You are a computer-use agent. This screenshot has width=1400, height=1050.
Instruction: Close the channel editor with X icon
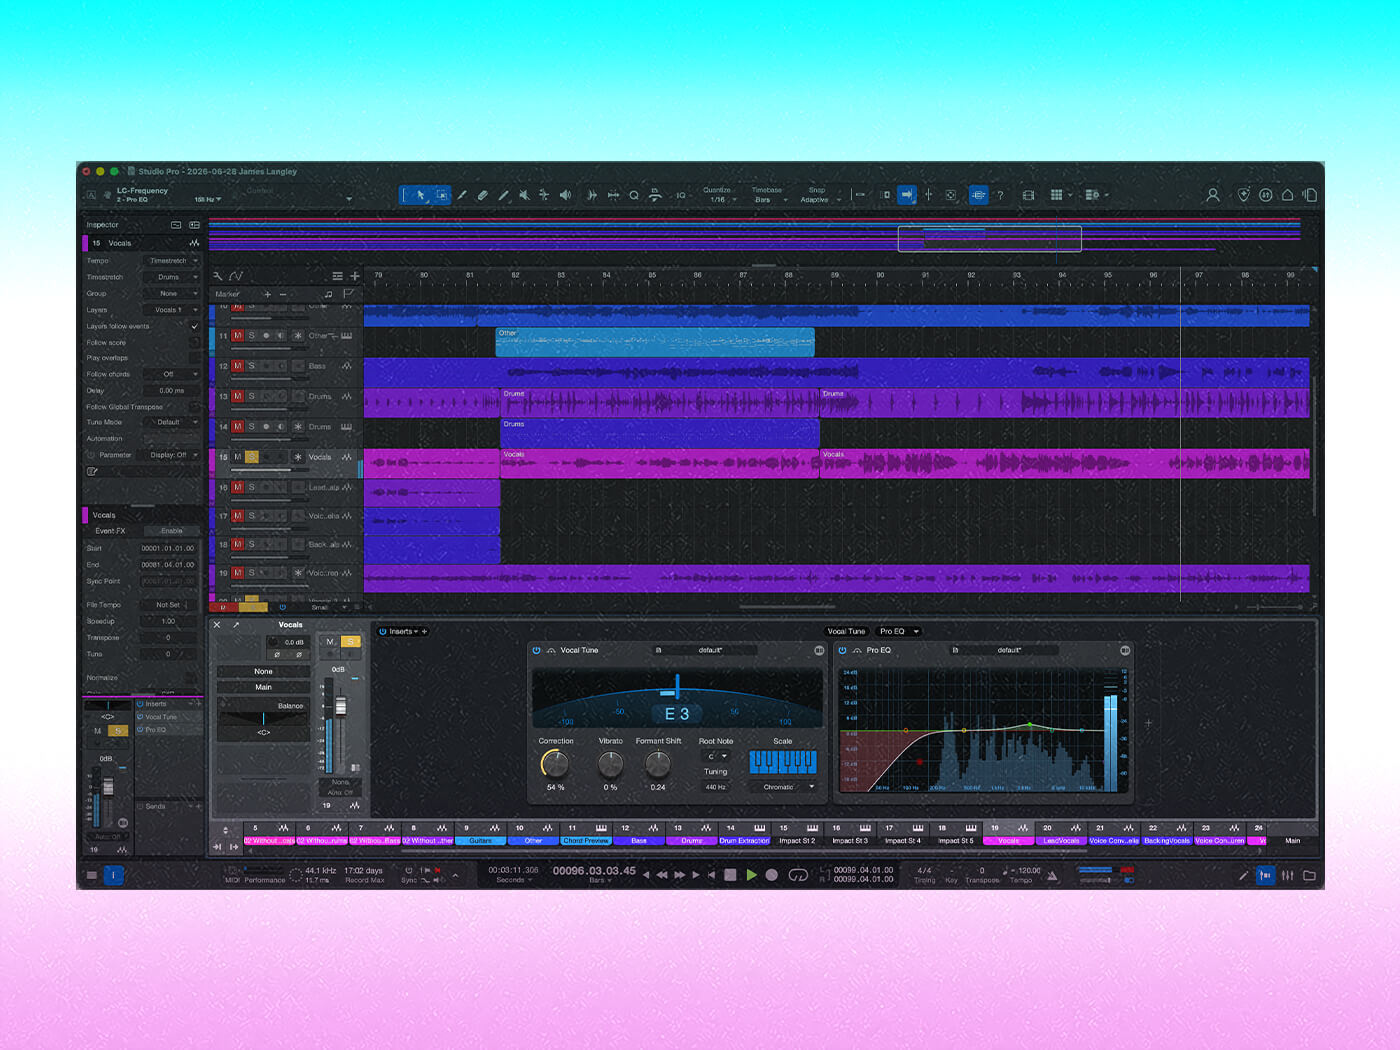tap(217, 625)
